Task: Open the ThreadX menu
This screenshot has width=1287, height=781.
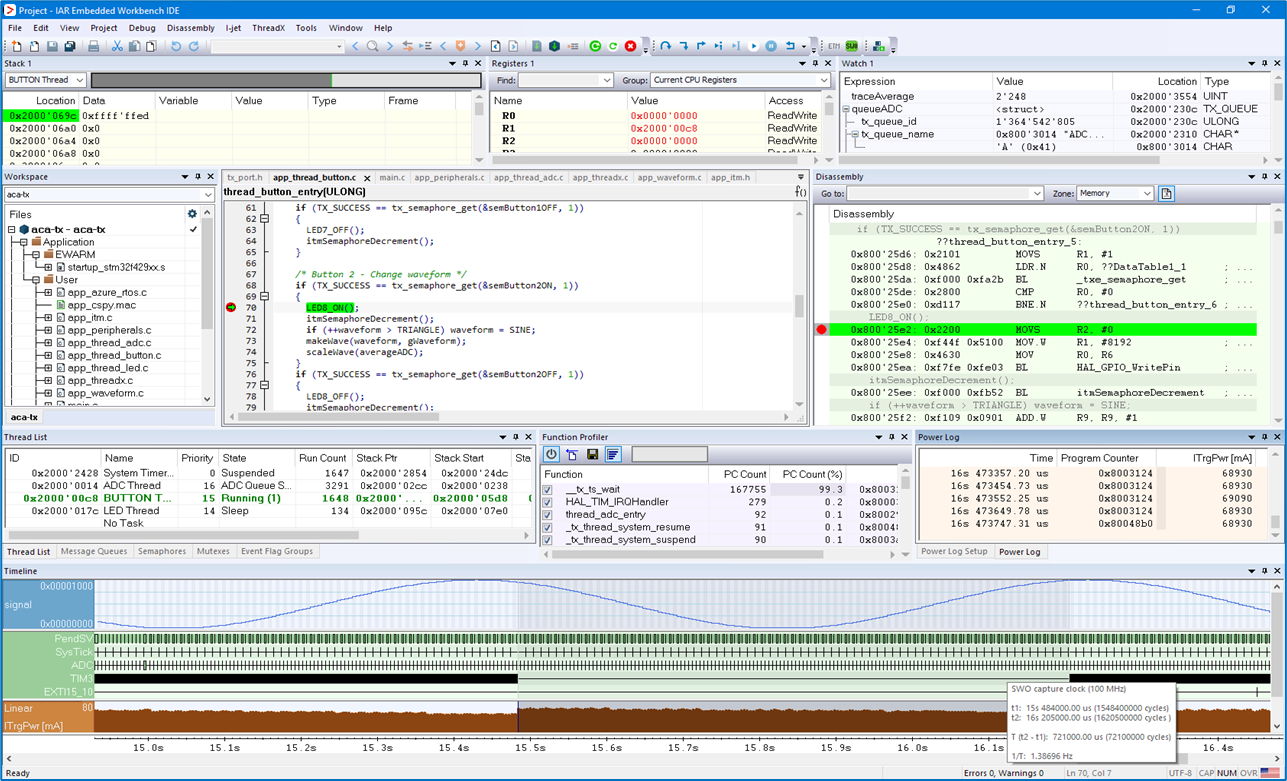Action: pos(268,28)
